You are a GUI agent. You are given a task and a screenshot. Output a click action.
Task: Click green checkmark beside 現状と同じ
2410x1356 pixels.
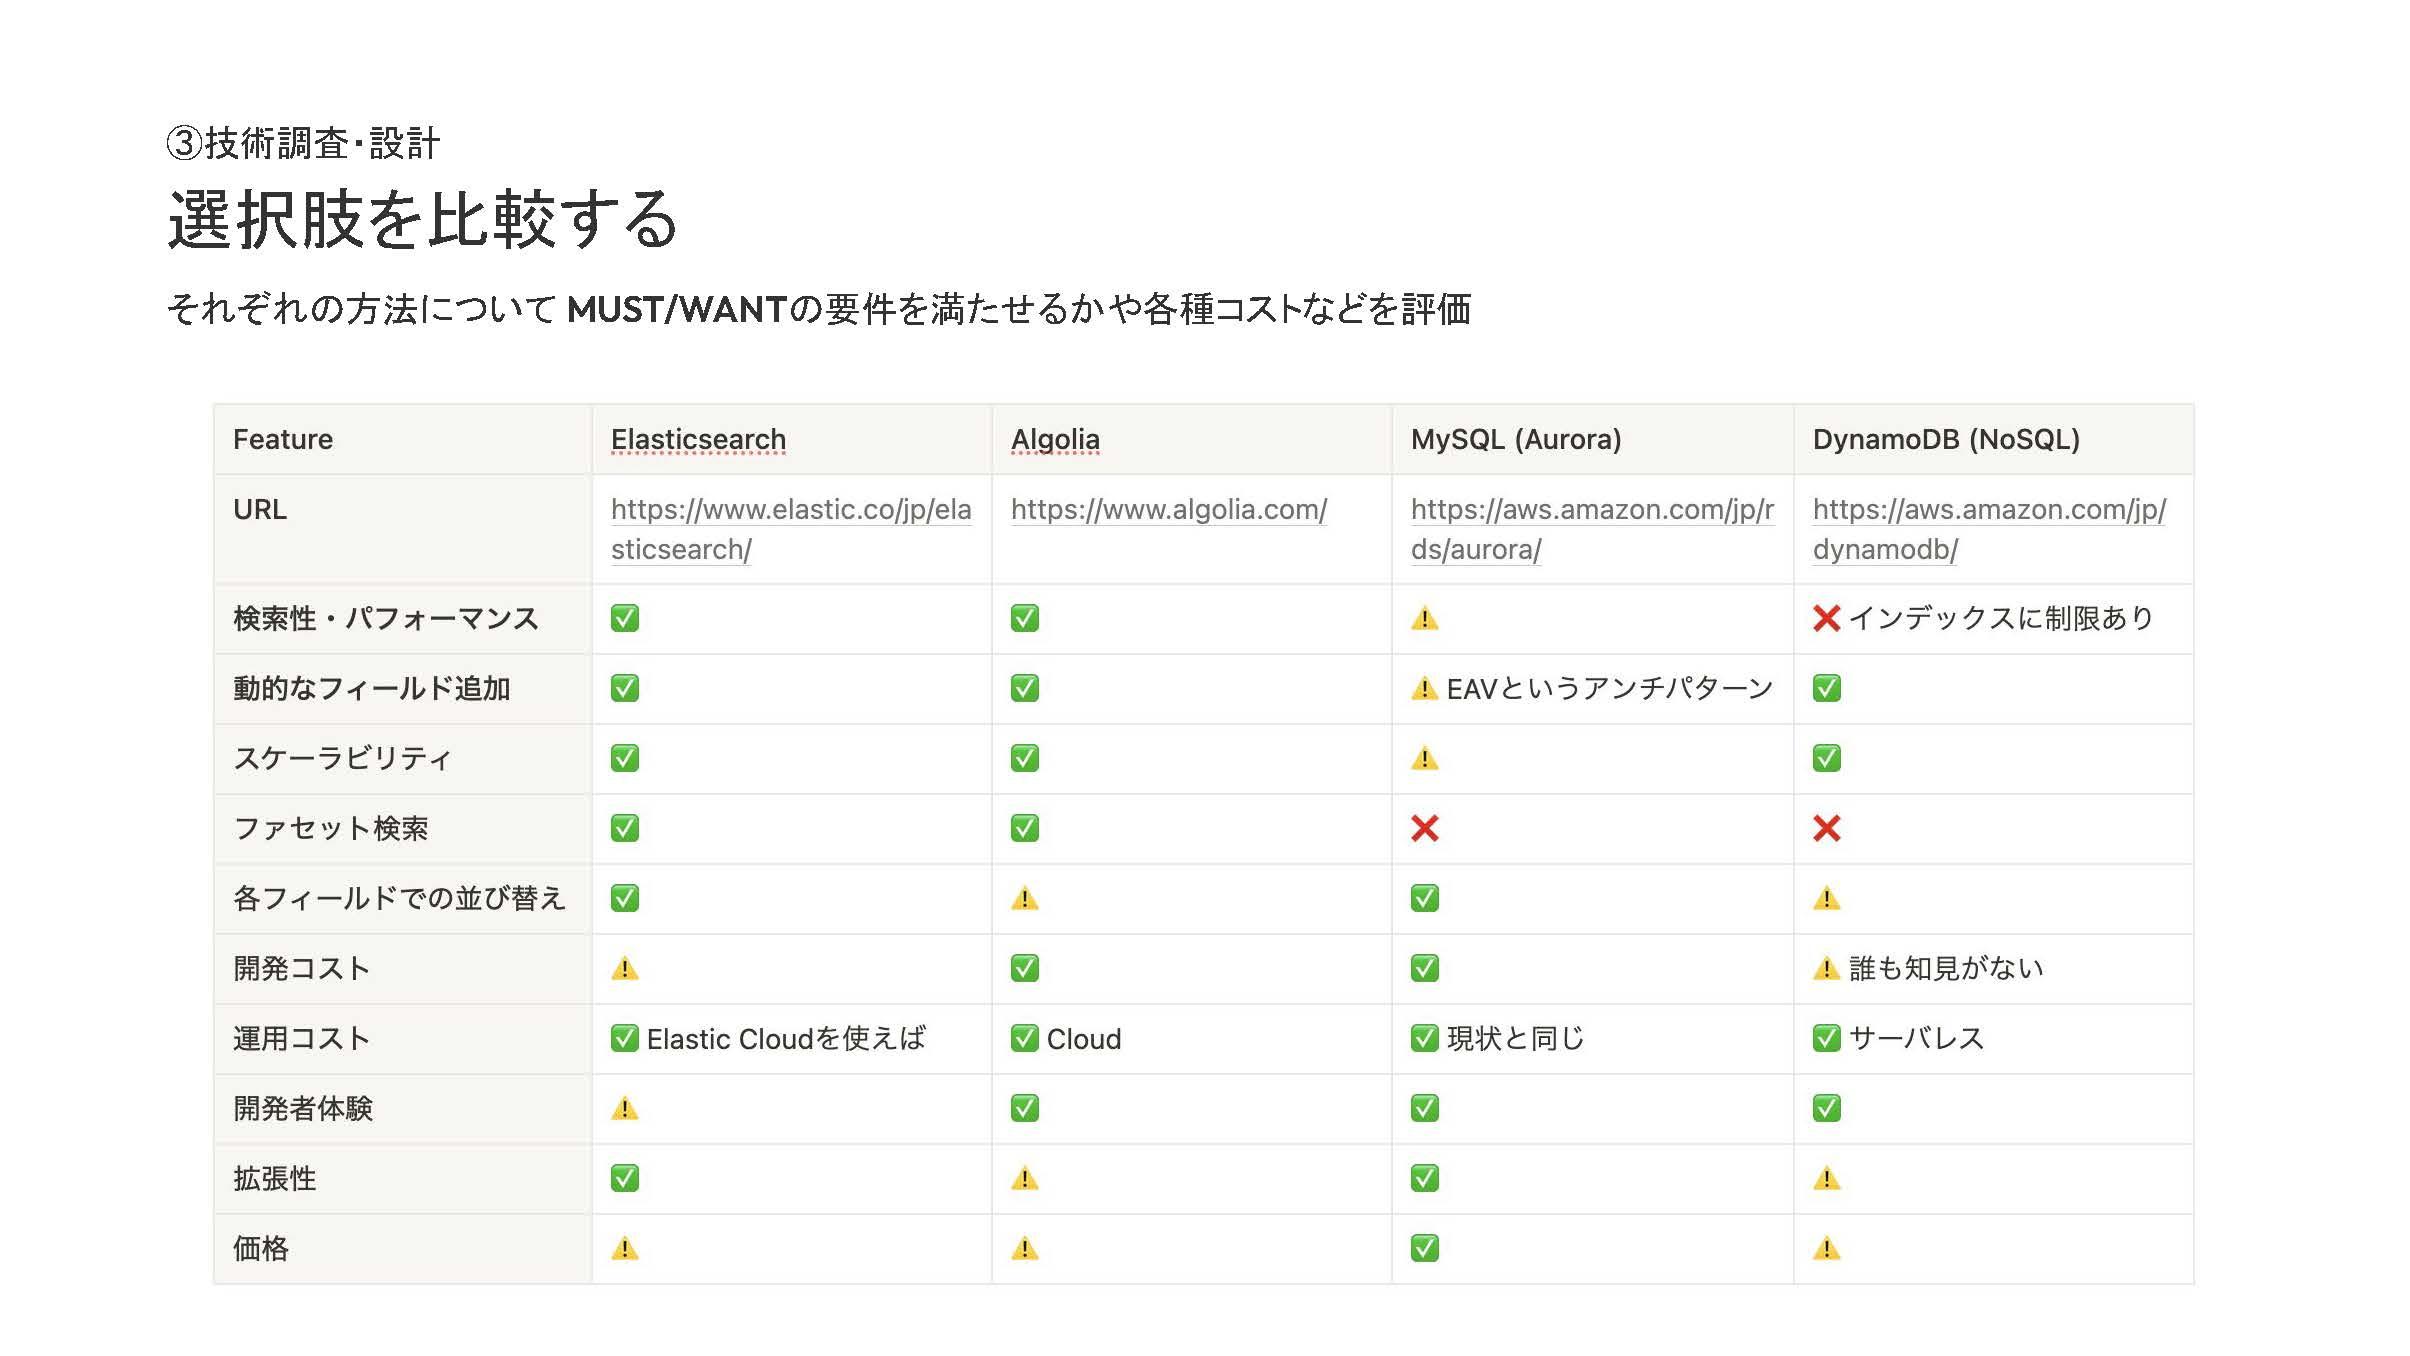pyautogui.click(x=1424, y=1039)
